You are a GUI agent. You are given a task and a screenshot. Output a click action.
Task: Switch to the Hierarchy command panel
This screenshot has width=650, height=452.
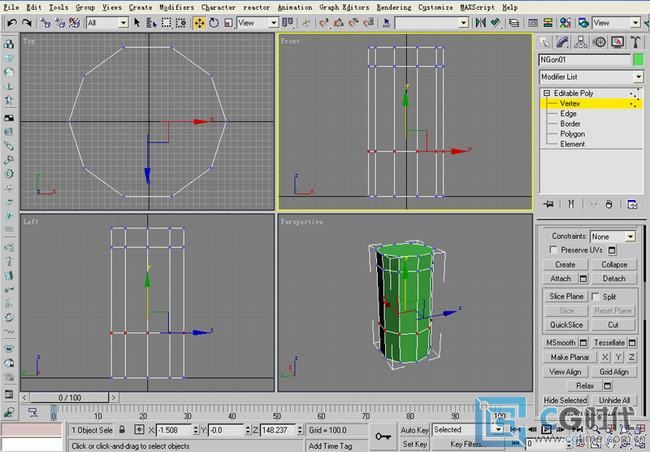pyautogui.click(x=581, y=42)
